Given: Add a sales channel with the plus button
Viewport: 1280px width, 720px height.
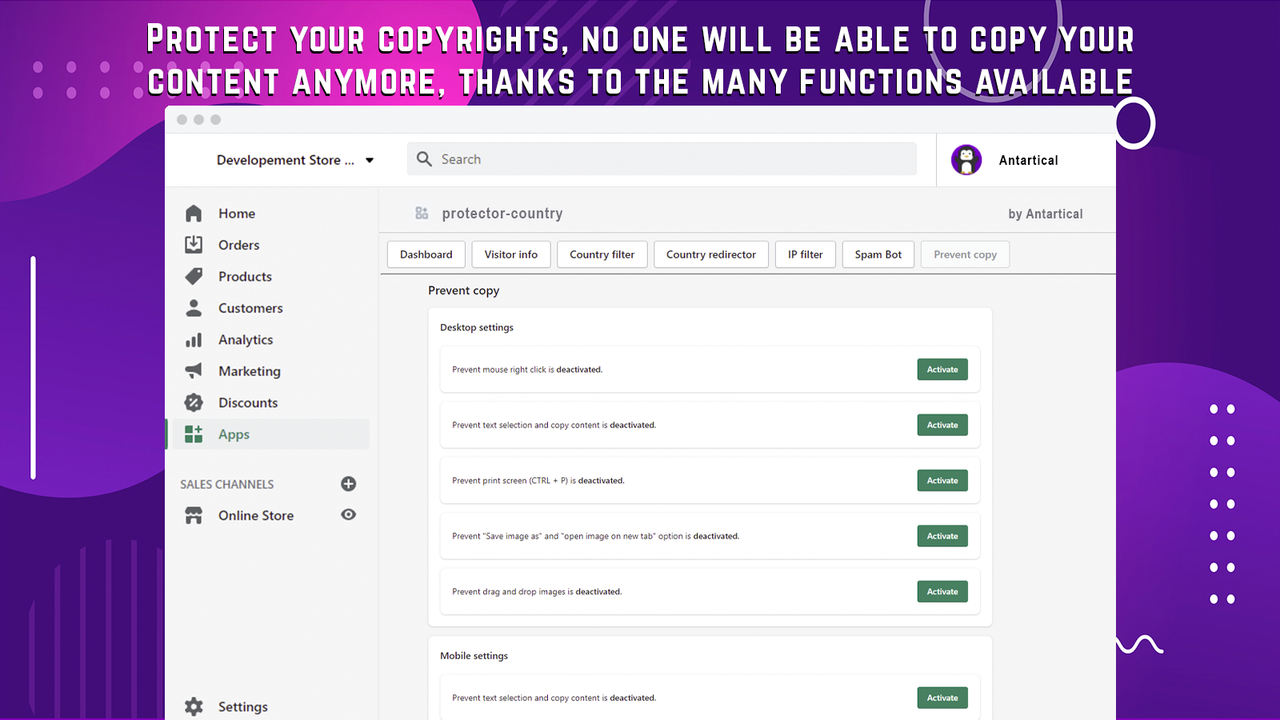Looking at the screenshot, I should click(348, 483).
